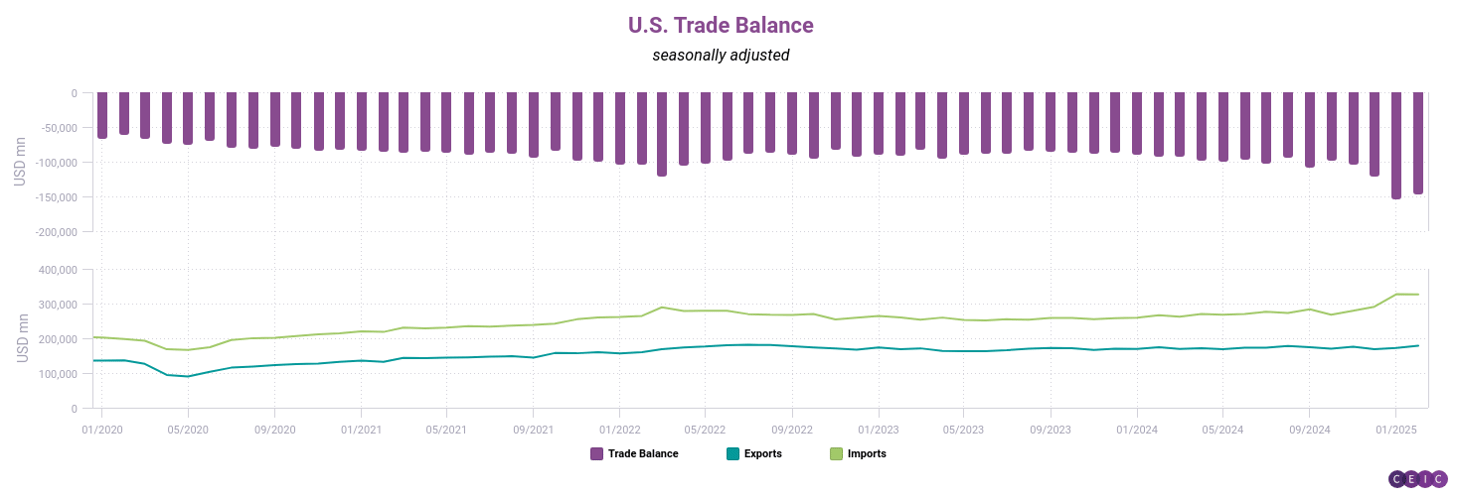Toggle the Trade Balance series label

click(643, 454)
